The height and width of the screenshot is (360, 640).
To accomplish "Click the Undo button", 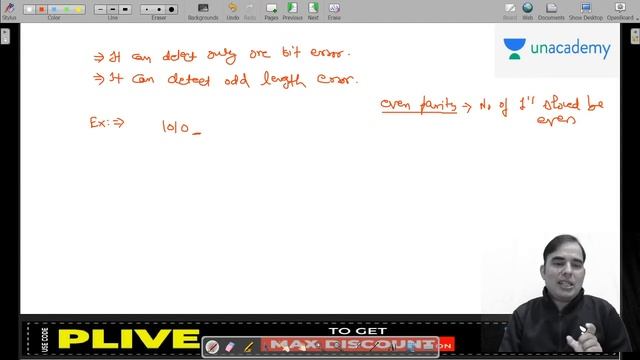I will (x=233, y=11).
